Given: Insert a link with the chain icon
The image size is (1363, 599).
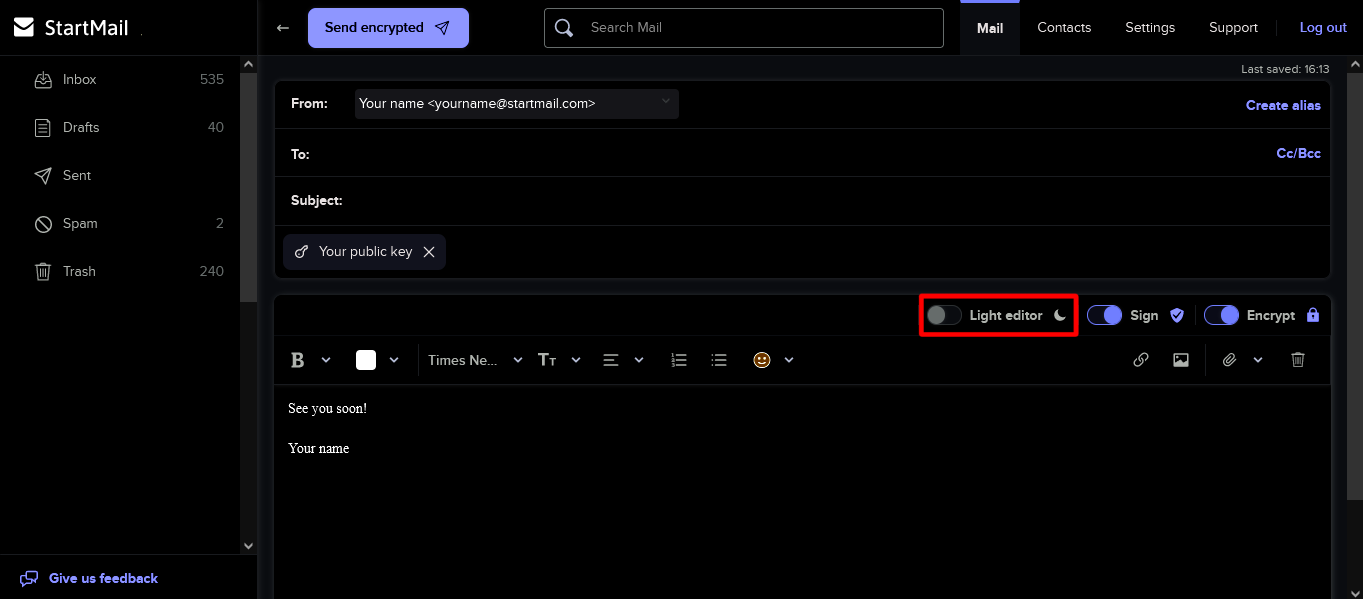Looking at the screenshot, I should coord(1141,360).
